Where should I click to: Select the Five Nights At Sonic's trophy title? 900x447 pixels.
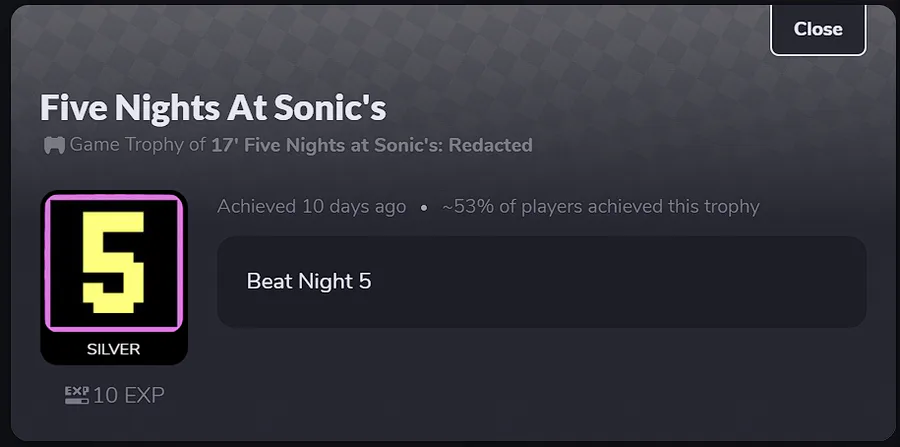coord(212,107)
